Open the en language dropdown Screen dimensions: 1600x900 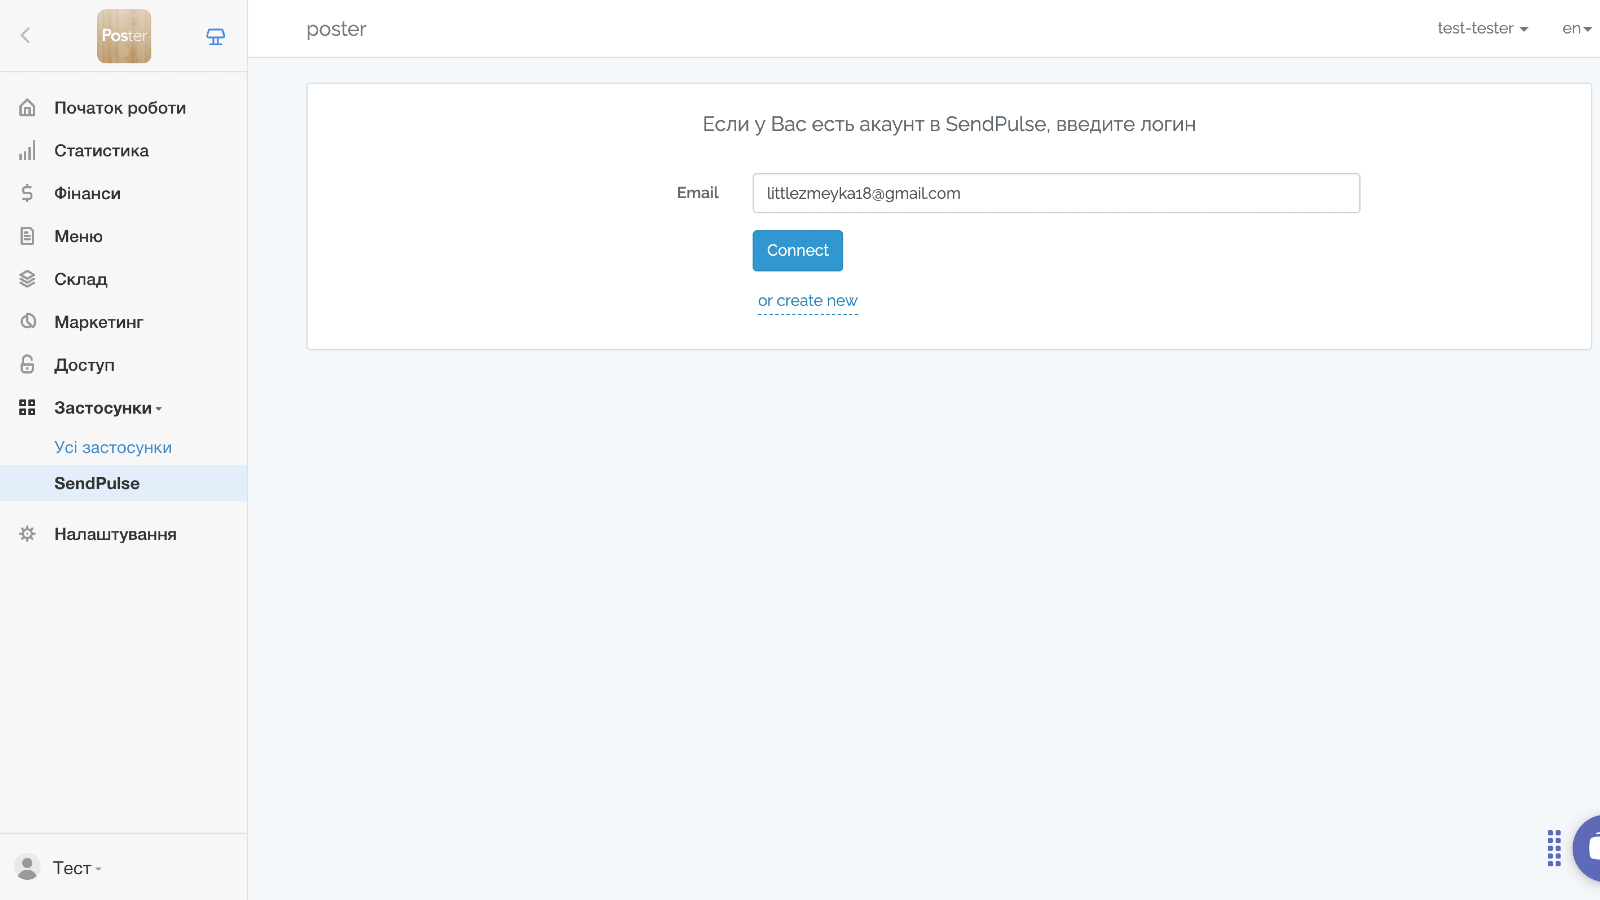(x=1576, y=29)
